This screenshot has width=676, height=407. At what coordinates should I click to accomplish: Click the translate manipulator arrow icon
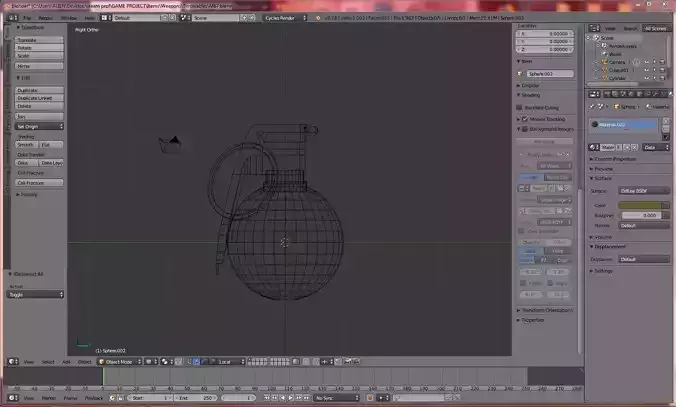[196, 361]
